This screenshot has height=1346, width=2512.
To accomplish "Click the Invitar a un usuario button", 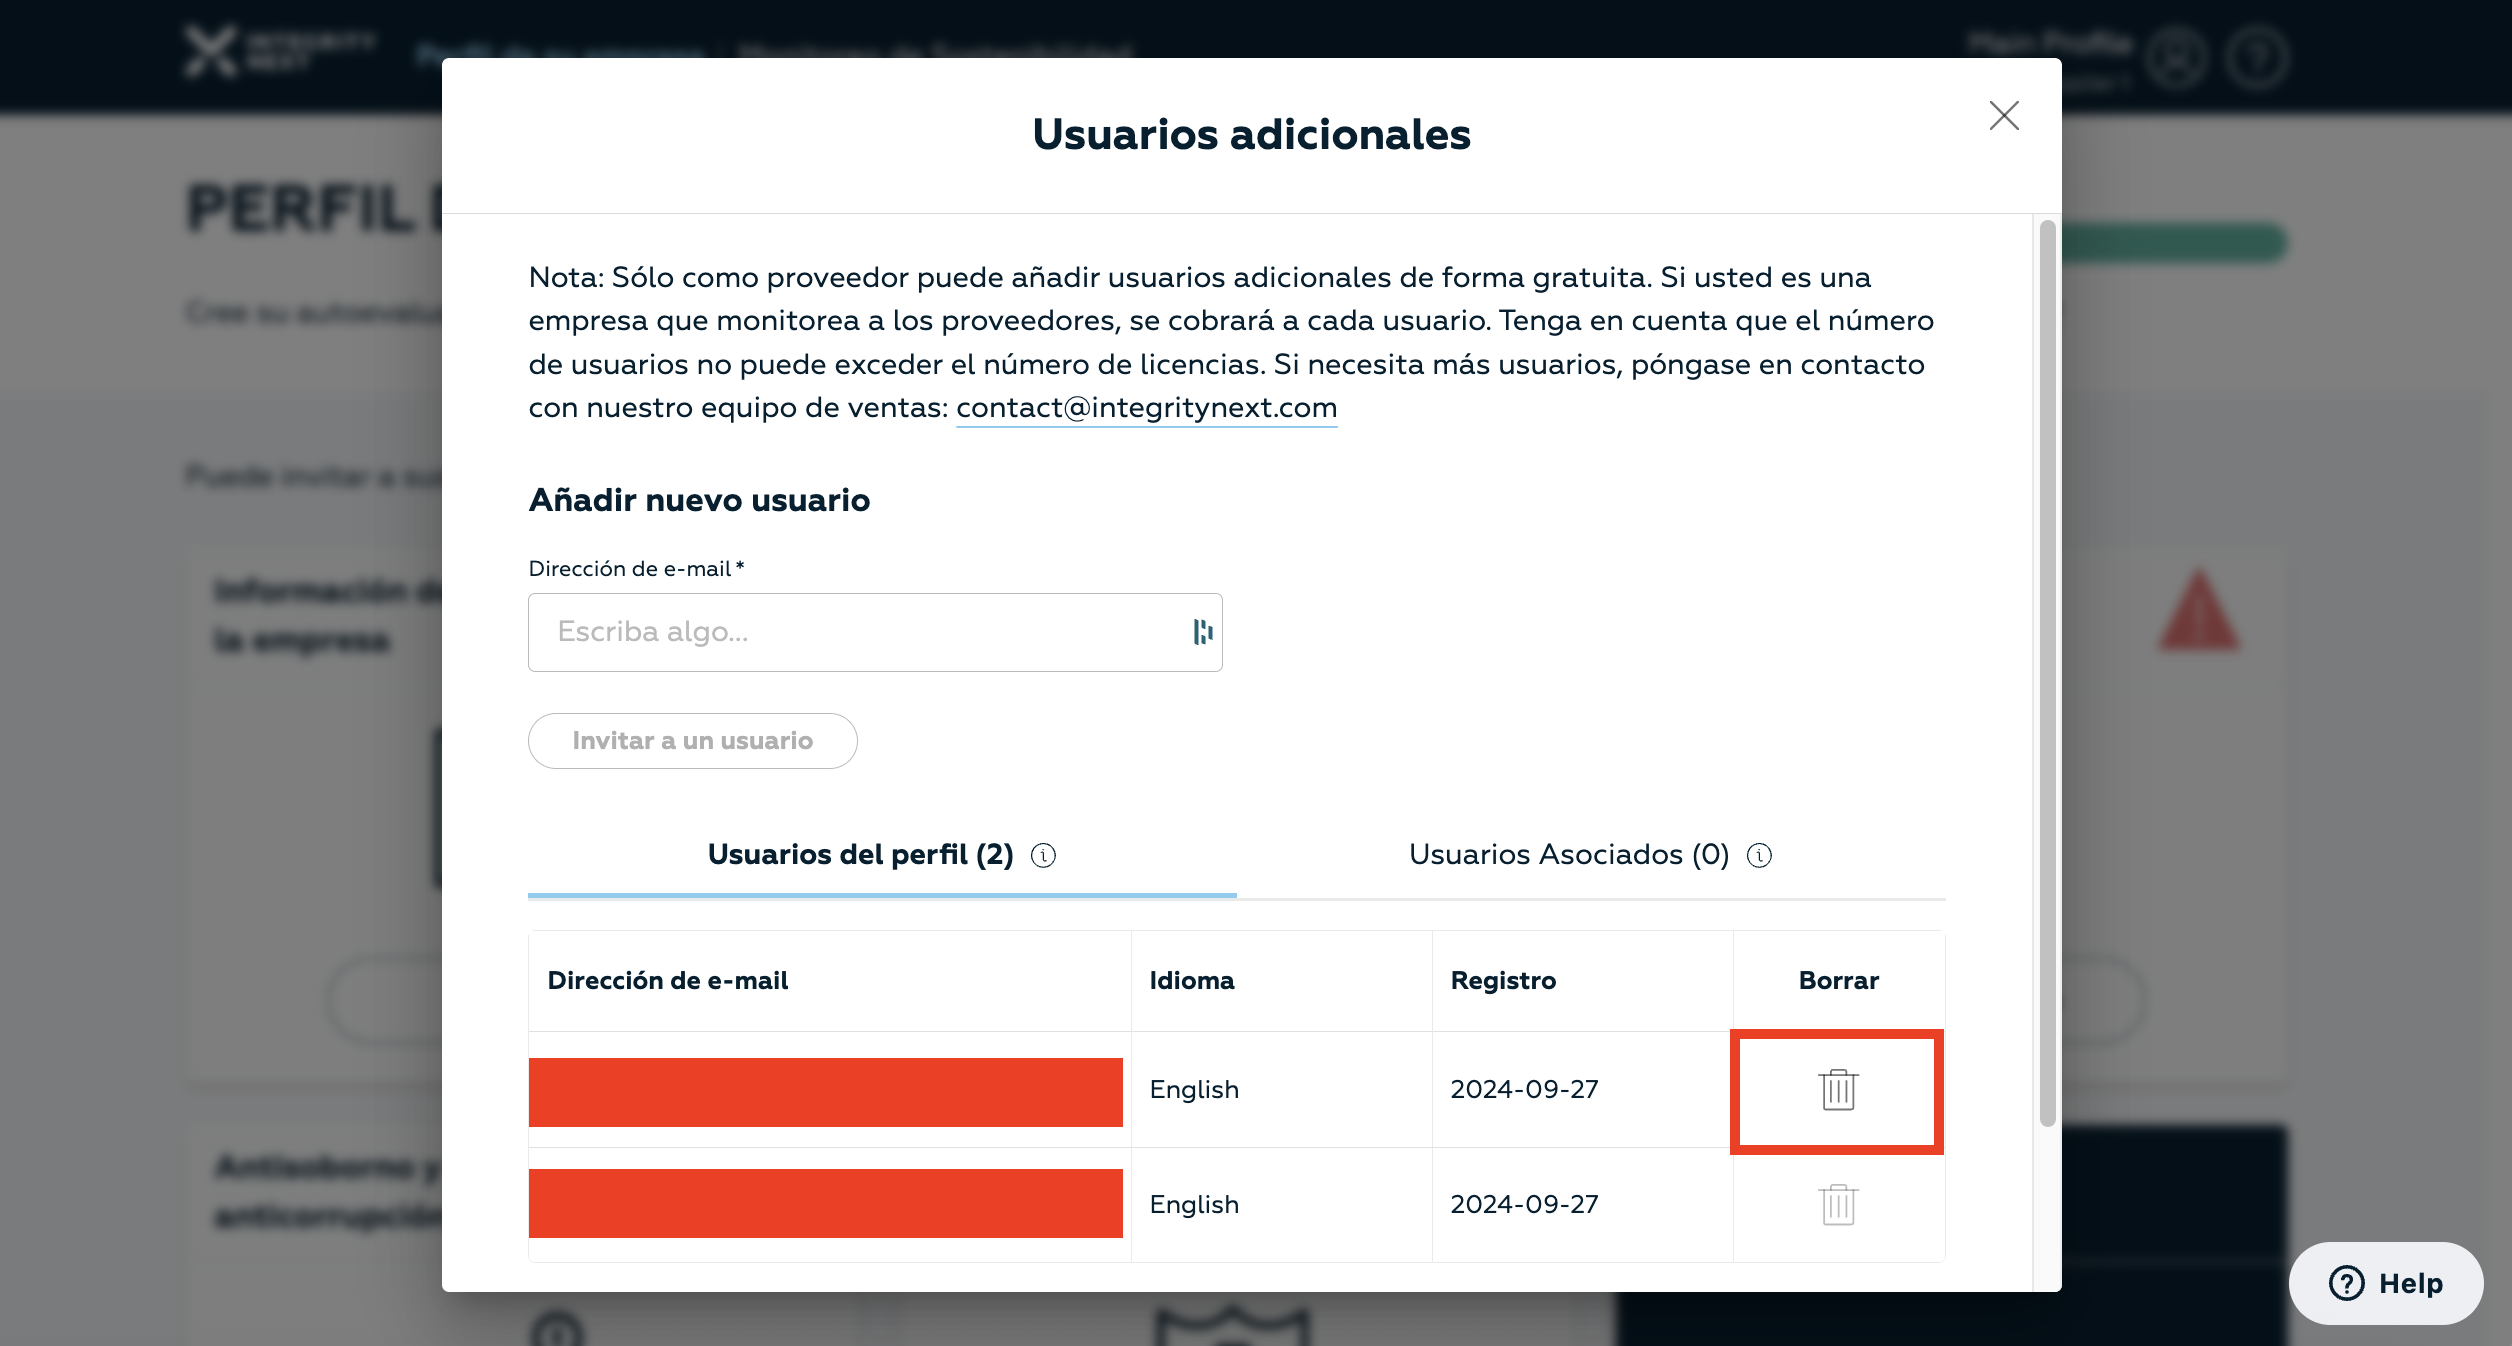I will coord(692,741).
